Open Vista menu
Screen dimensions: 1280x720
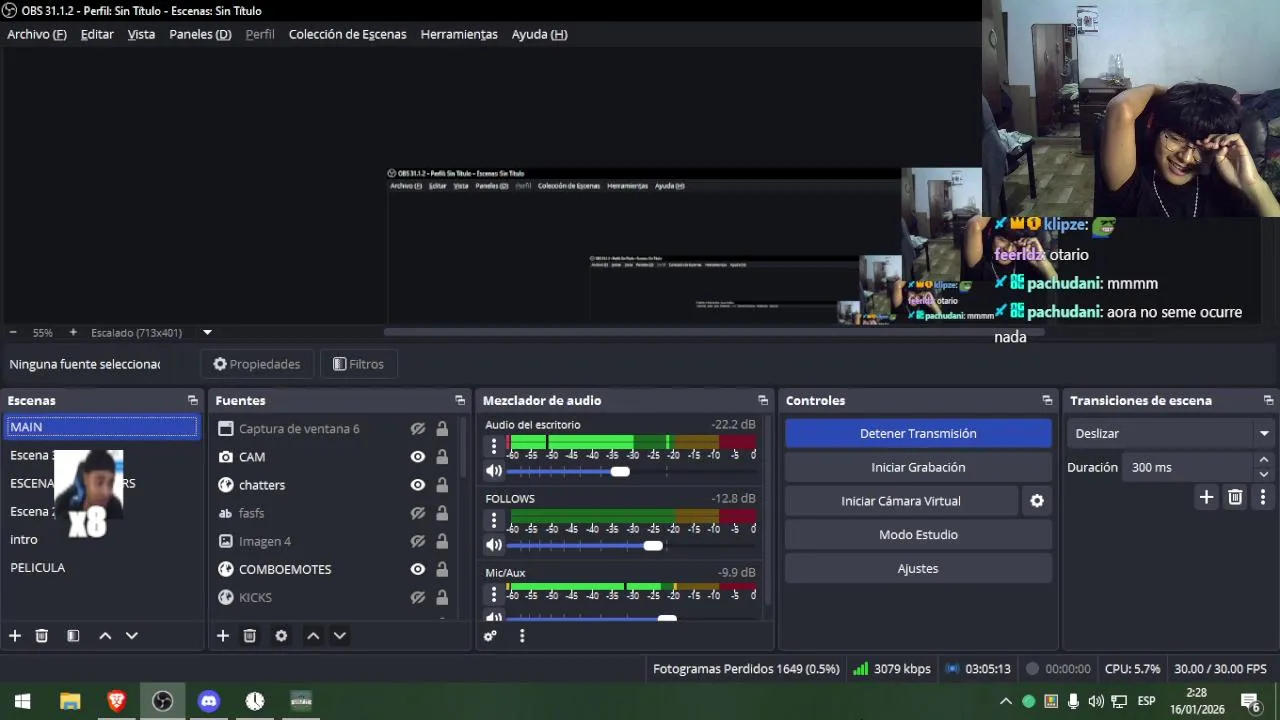pyautogui.click(x=141, y=34)
